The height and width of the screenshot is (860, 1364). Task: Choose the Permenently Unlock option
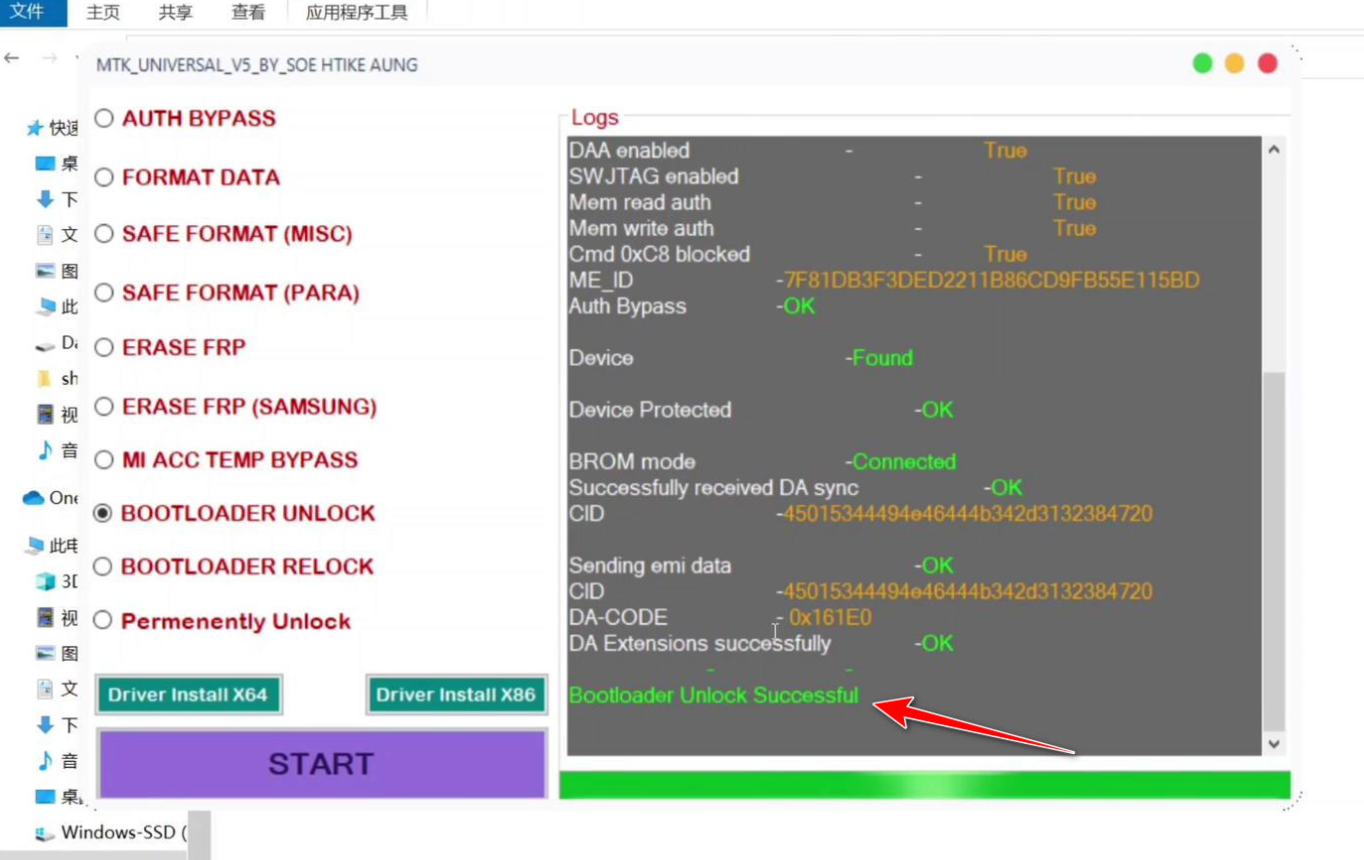point(103,620)
